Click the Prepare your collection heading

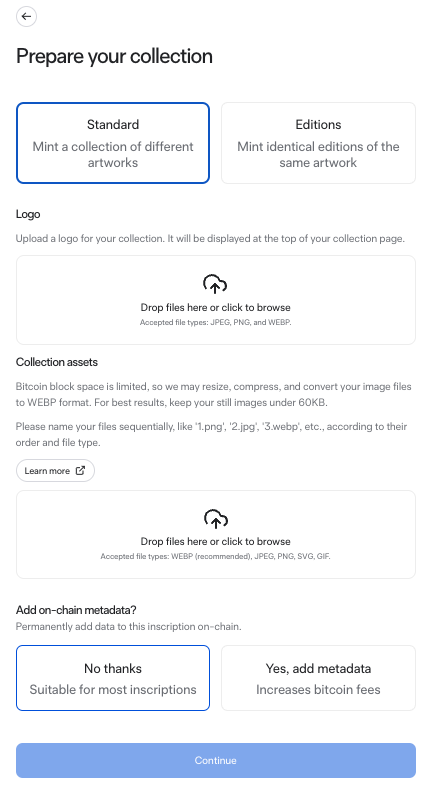click(x=114, y=56)
